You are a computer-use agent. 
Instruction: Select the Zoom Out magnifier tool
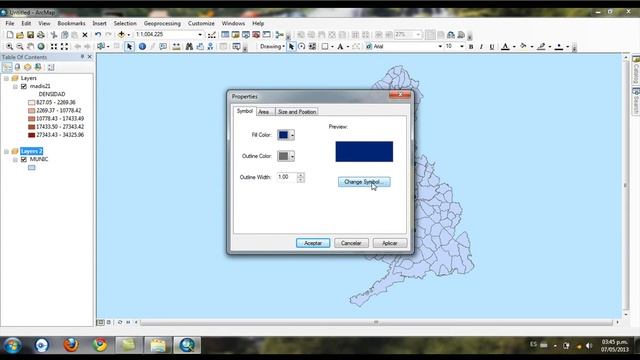[x=20, y=47]
